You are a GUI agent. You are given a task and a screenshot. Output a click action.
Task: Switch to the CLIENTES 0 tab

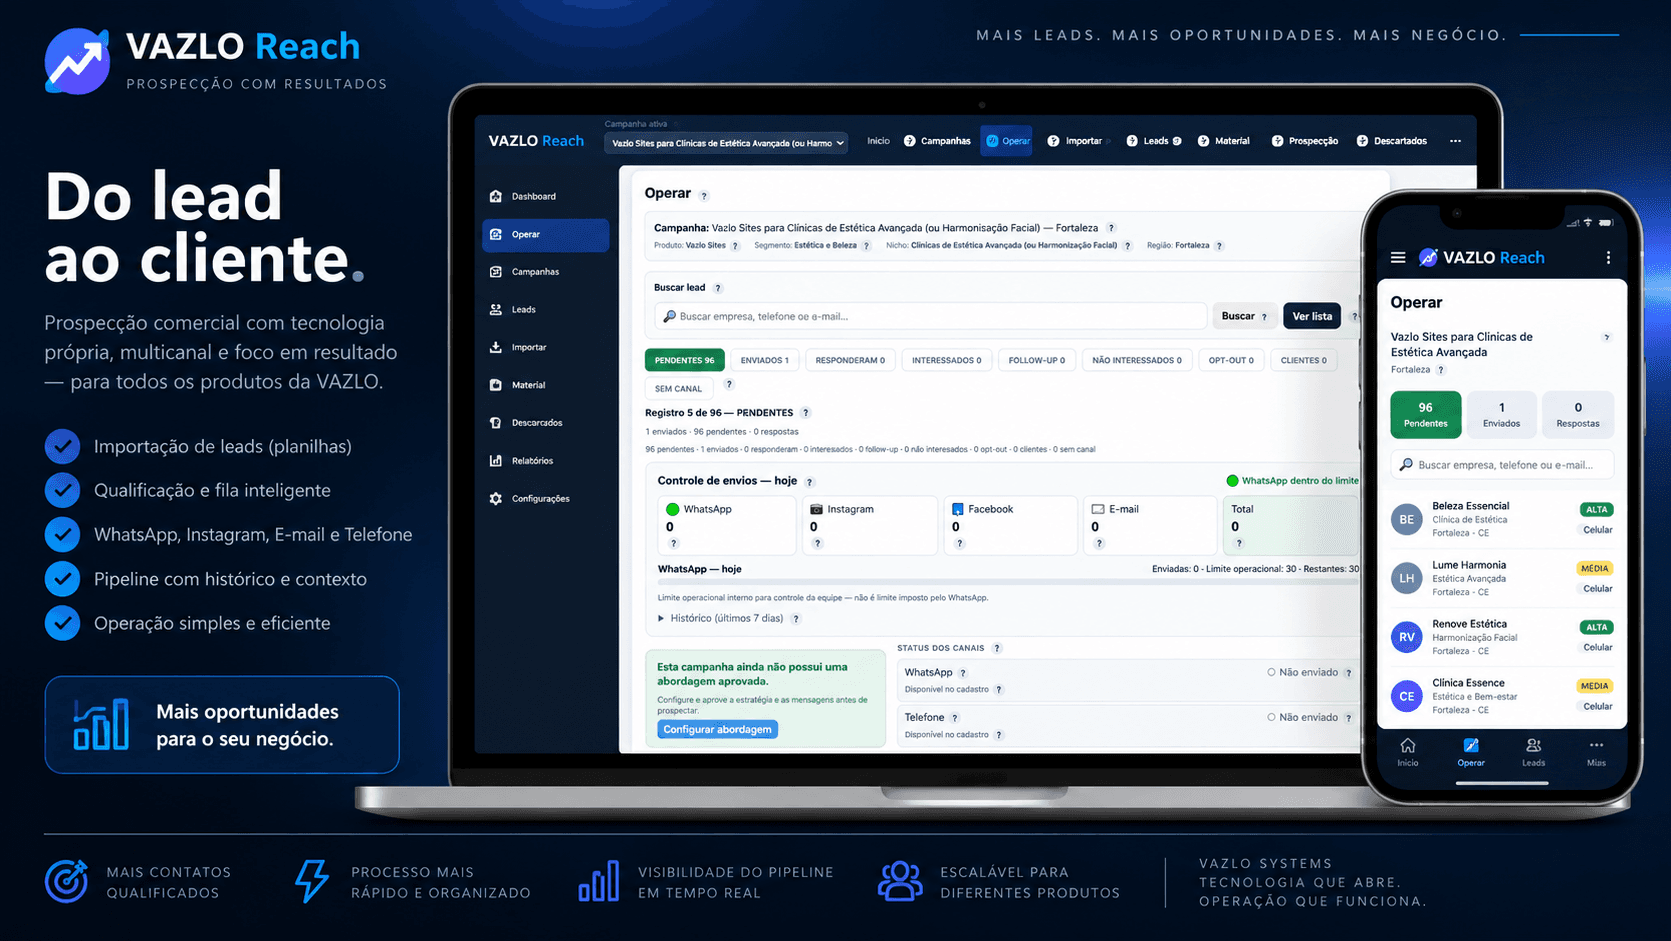click(x=1304, y=361)
